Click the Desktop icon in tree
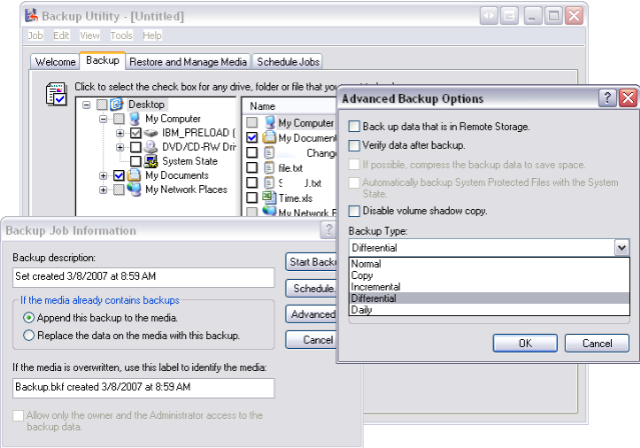Image resolution: width=640 pixels, height=448 pixels. click(117, 104)
